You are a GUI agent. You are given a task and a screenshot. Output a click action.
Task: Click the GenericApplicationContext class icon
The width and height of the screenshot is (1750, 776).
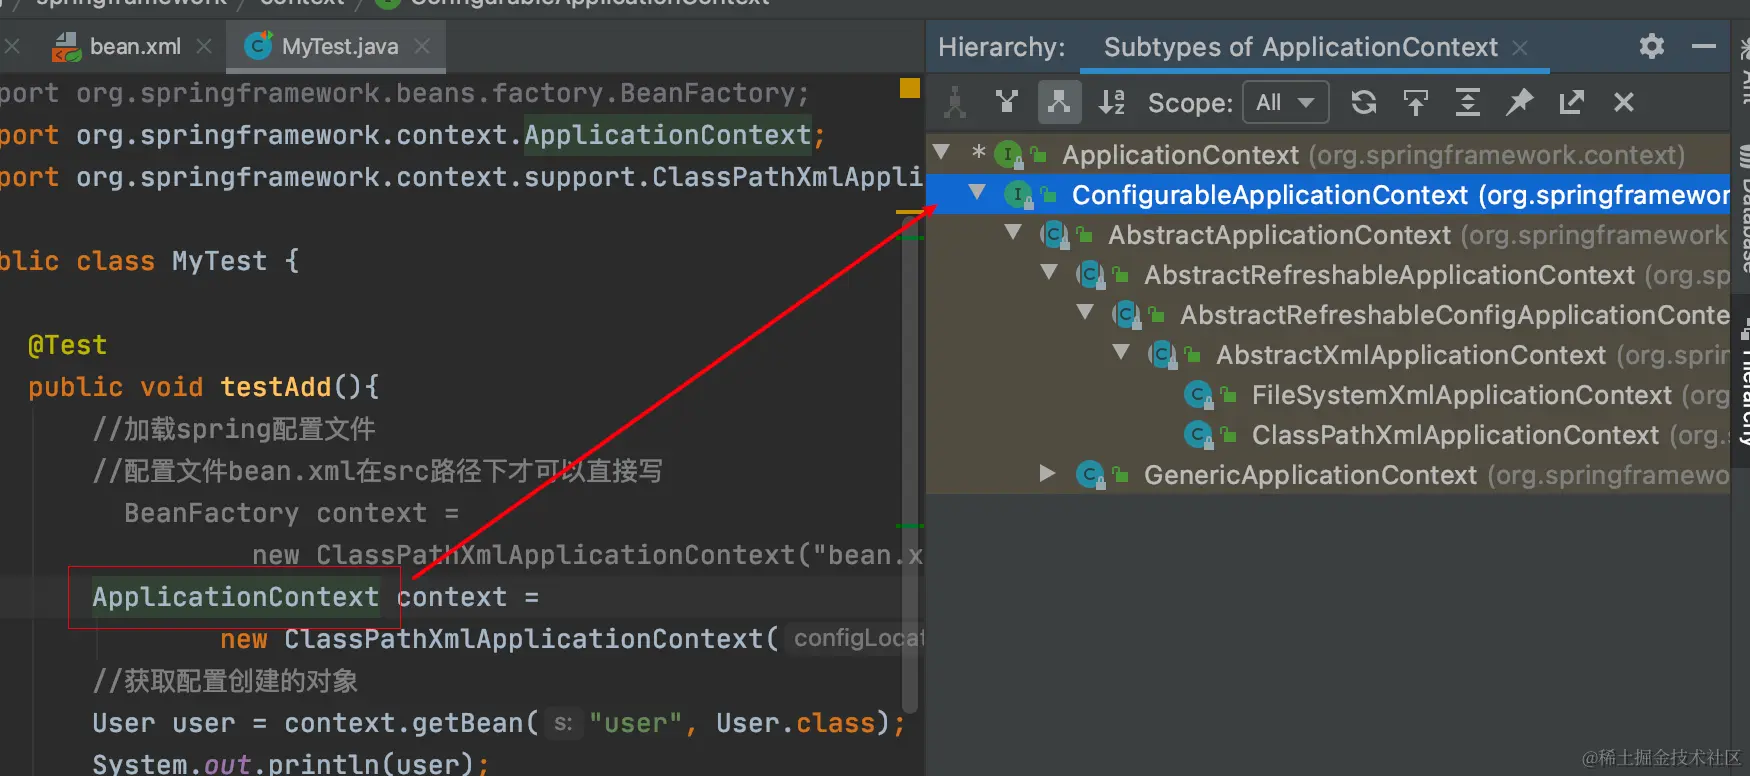coord(1090,475)
